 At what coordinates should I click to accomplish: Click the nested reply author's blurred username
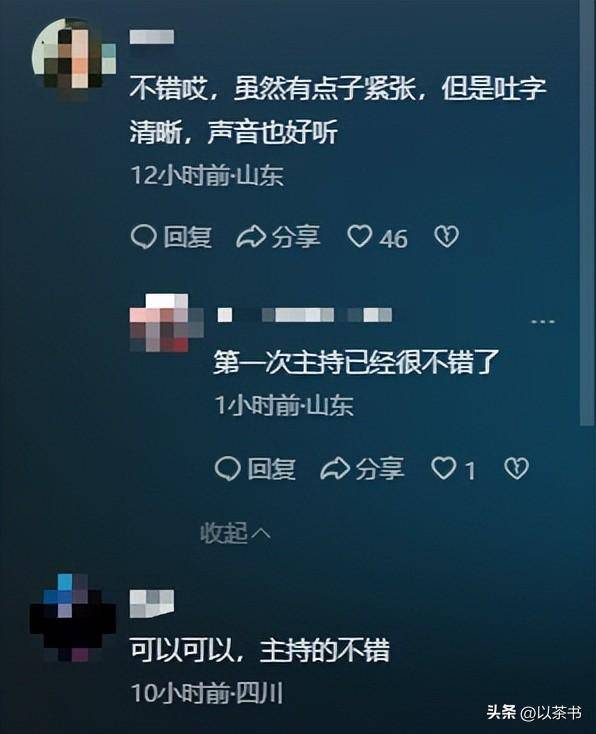[x=305, y=315]
